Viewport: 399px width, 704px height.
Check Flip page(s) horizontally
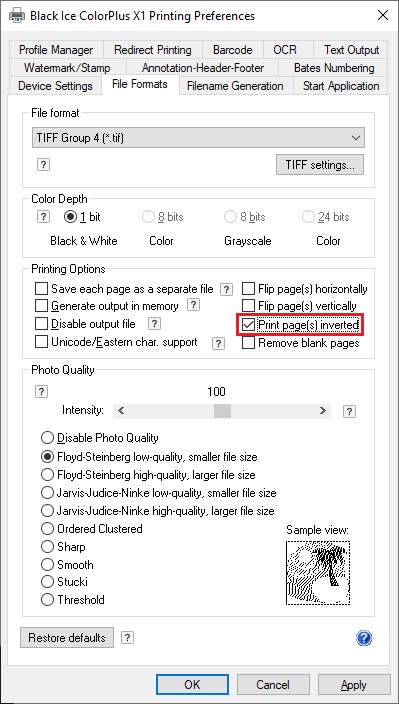(248, 288)
